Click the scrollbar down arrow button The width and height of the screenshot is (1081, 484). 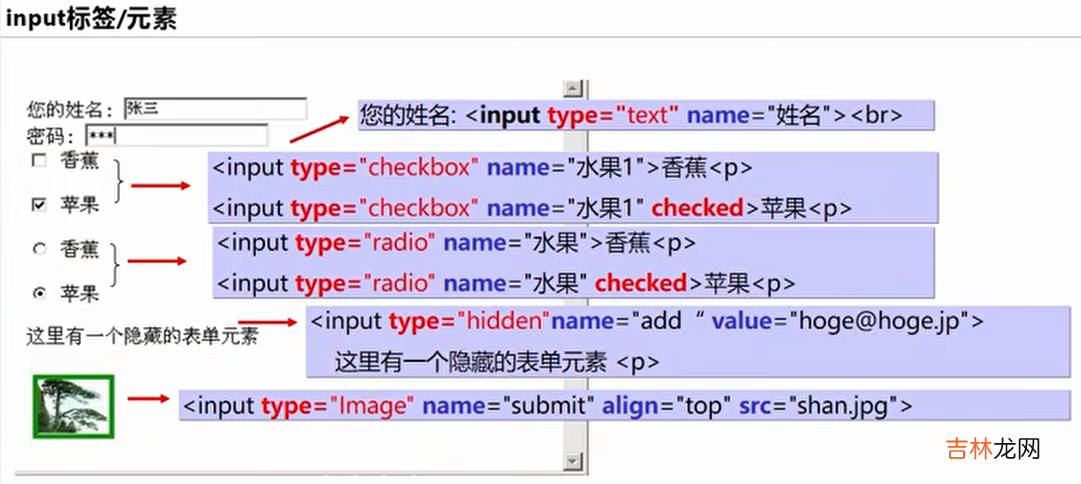point(573,461)
